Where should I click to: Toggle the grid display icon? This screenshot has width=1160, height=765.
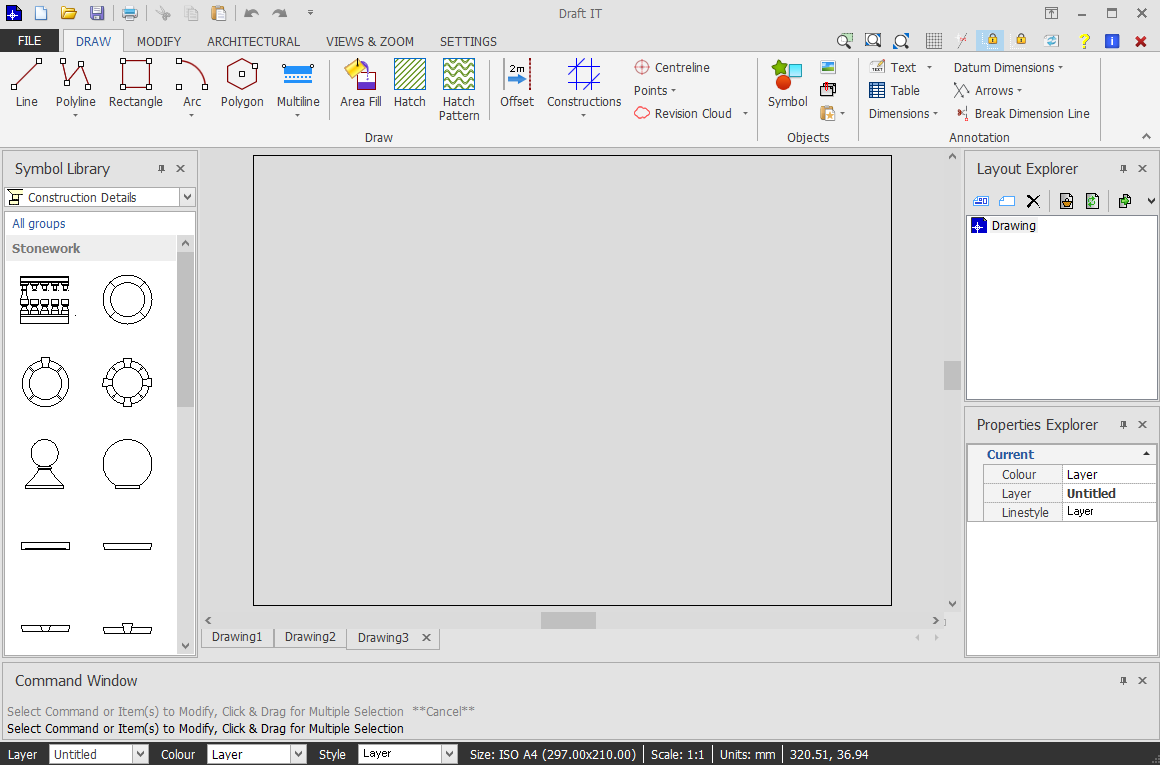tap(934, 41)
